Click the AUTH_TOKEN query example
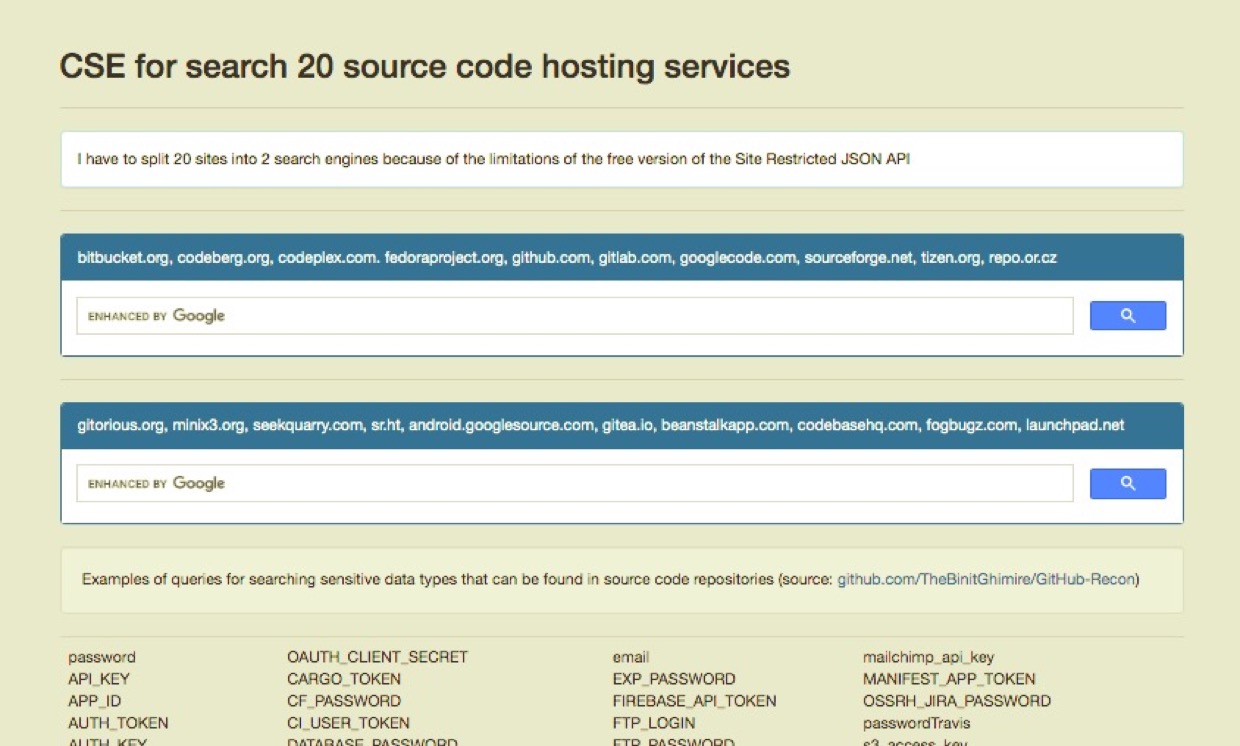This screenshot has height=746, width=1240. 118,723
